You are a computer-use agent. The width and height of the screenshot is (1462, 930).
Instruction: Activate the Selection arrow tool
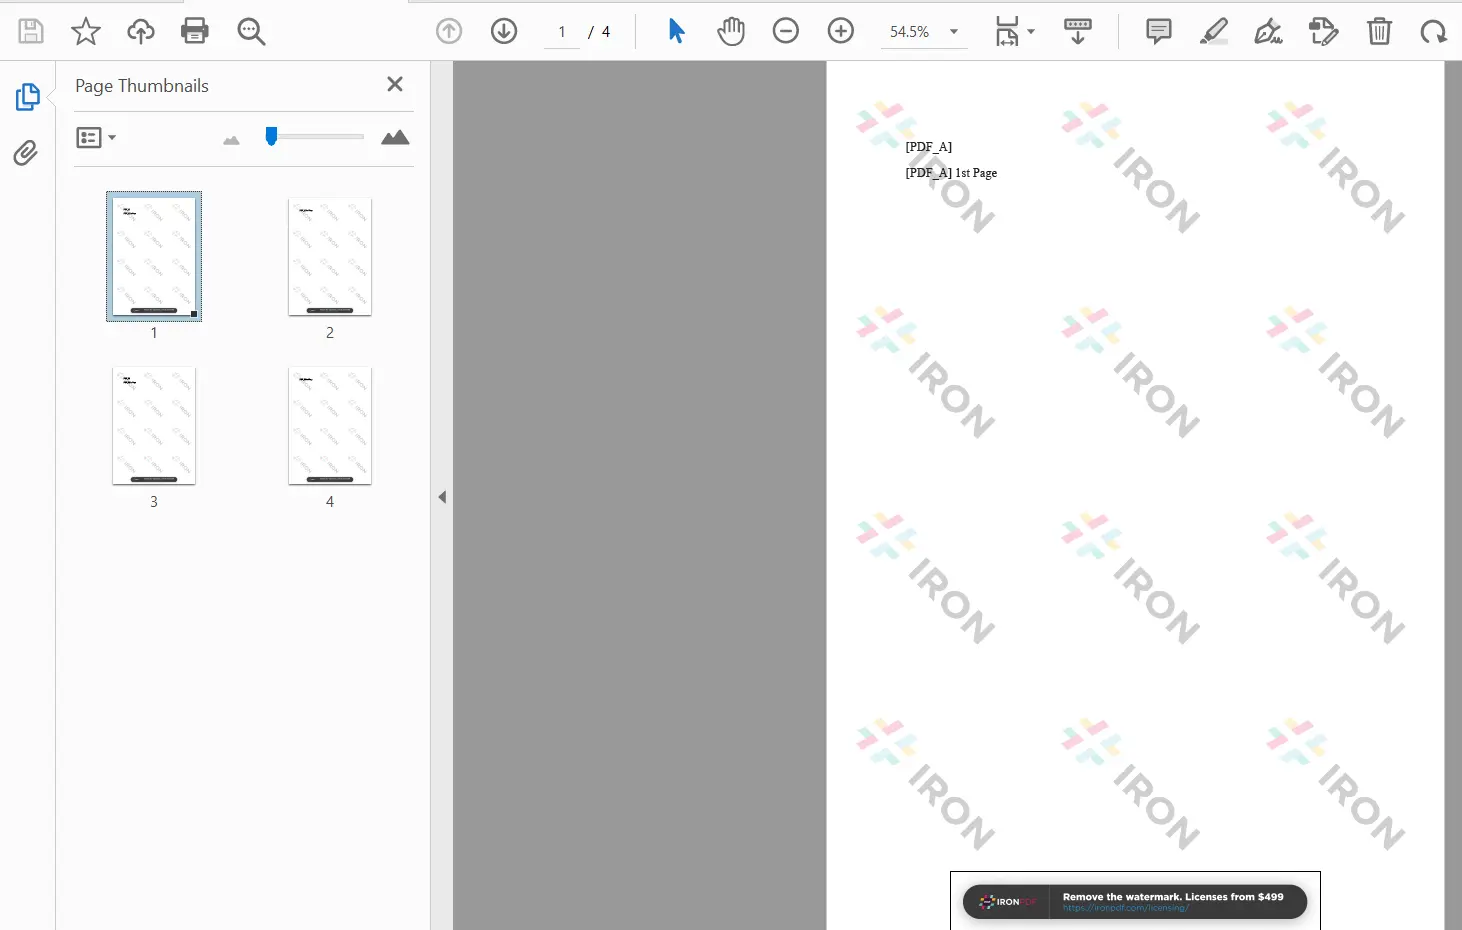[x=677, y=31]
